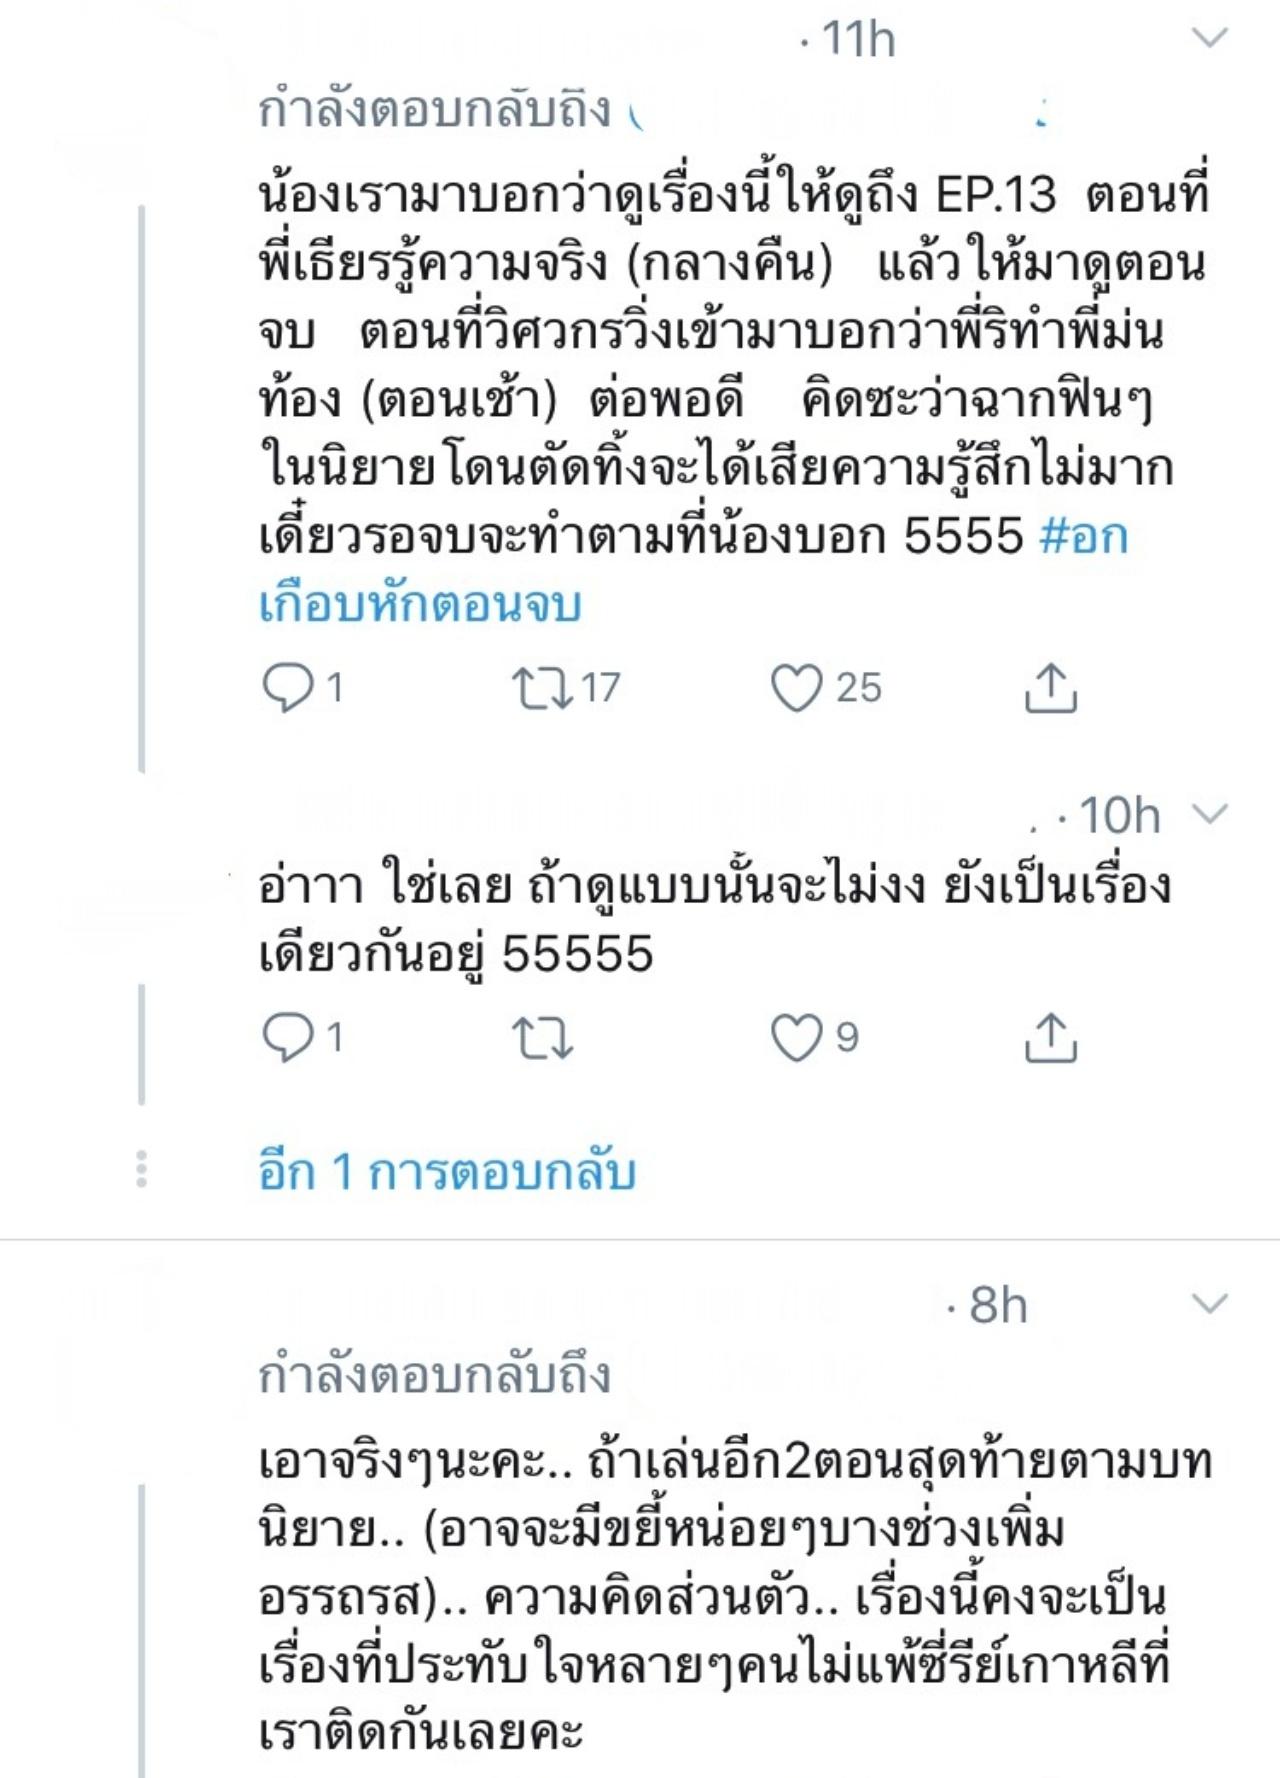Share the EP.13 tweet

[x=1050, y=688]
